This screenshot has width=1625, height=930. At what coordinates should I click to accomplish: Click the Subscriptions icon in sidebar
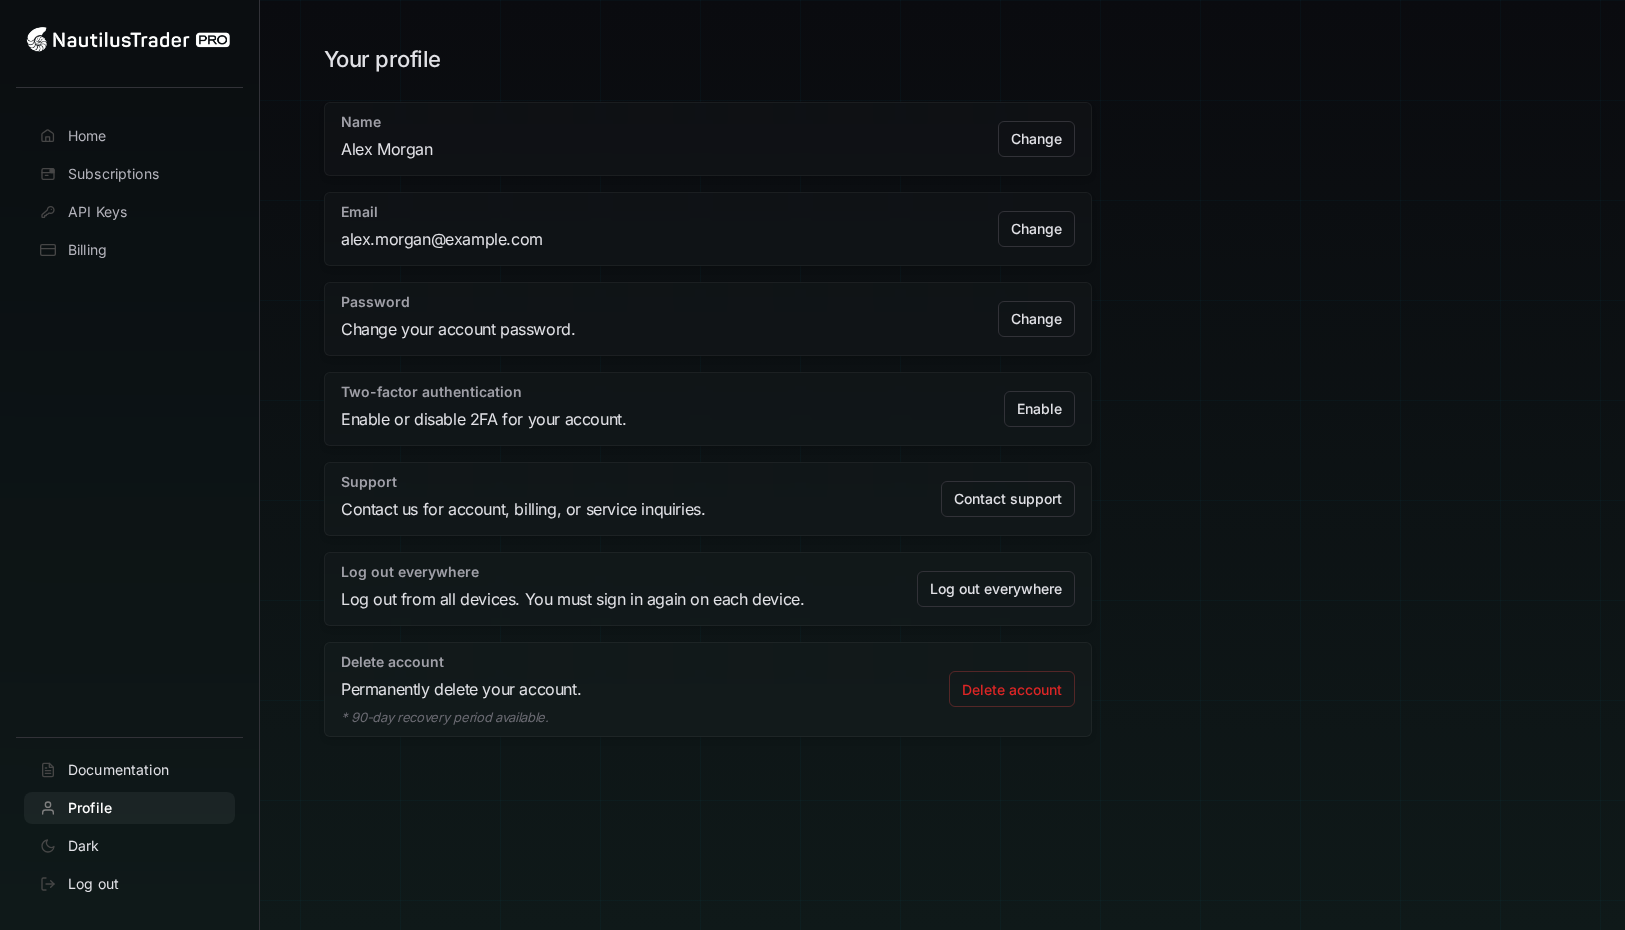[48, 174]
